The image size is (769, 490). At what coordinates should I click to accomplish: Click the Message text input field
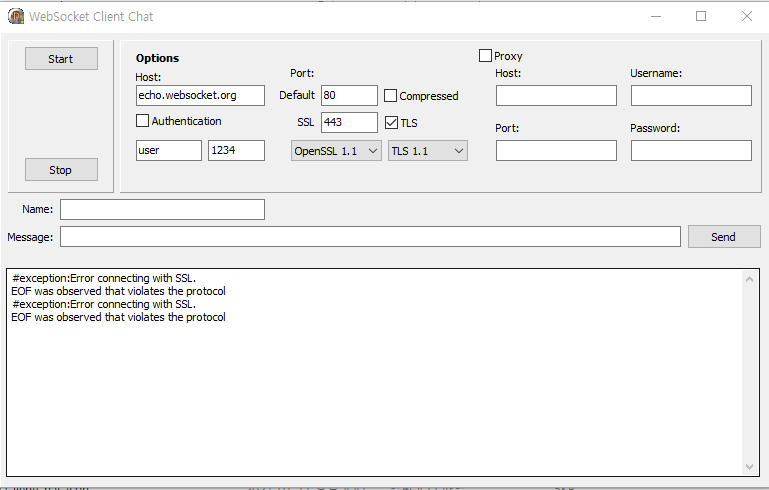[x=370, y=237]
